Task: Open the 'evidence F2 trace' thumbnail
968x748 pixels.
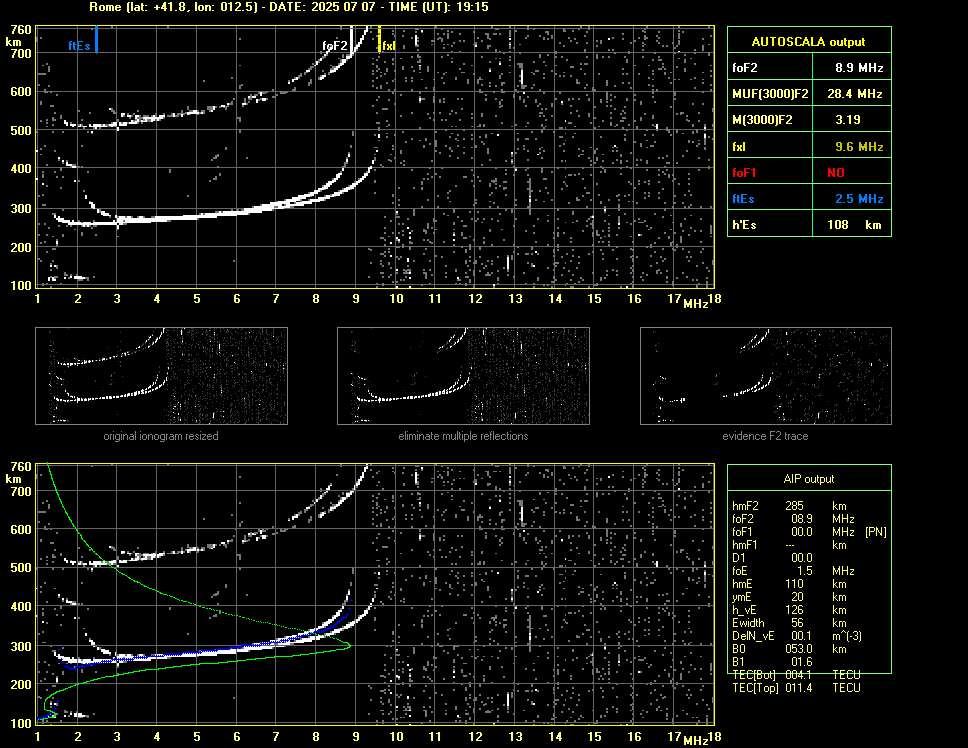Action: [766, 376]
